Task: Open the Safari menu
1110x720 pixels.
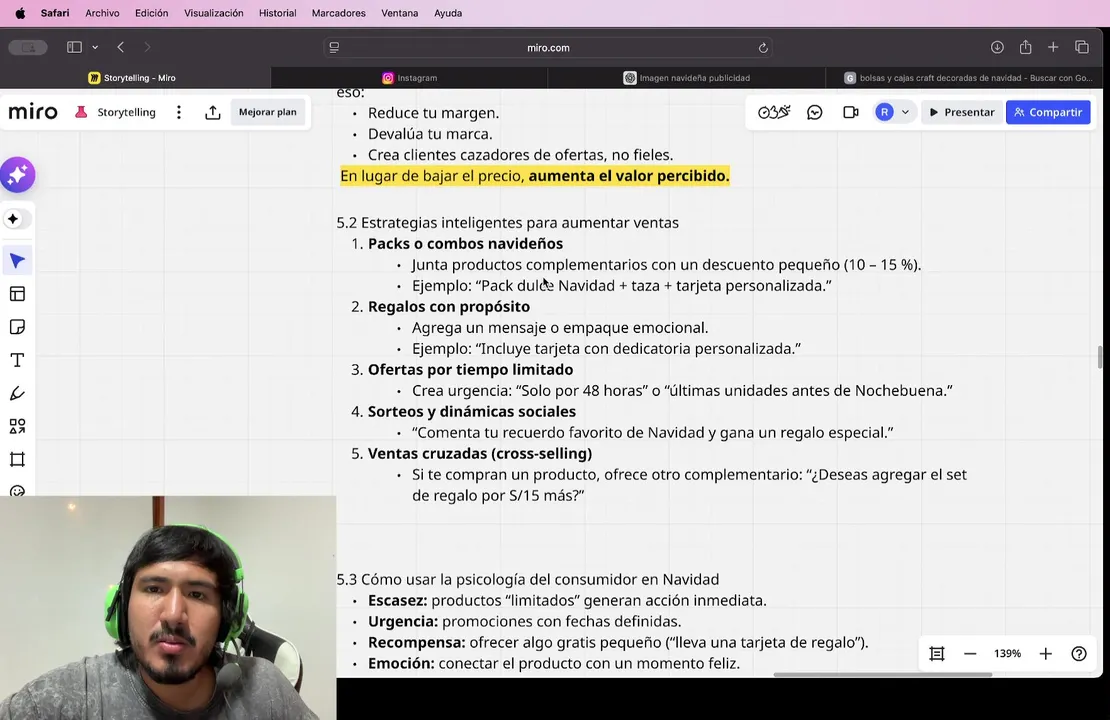Action: pyautogui.click(x=55, y=13)
